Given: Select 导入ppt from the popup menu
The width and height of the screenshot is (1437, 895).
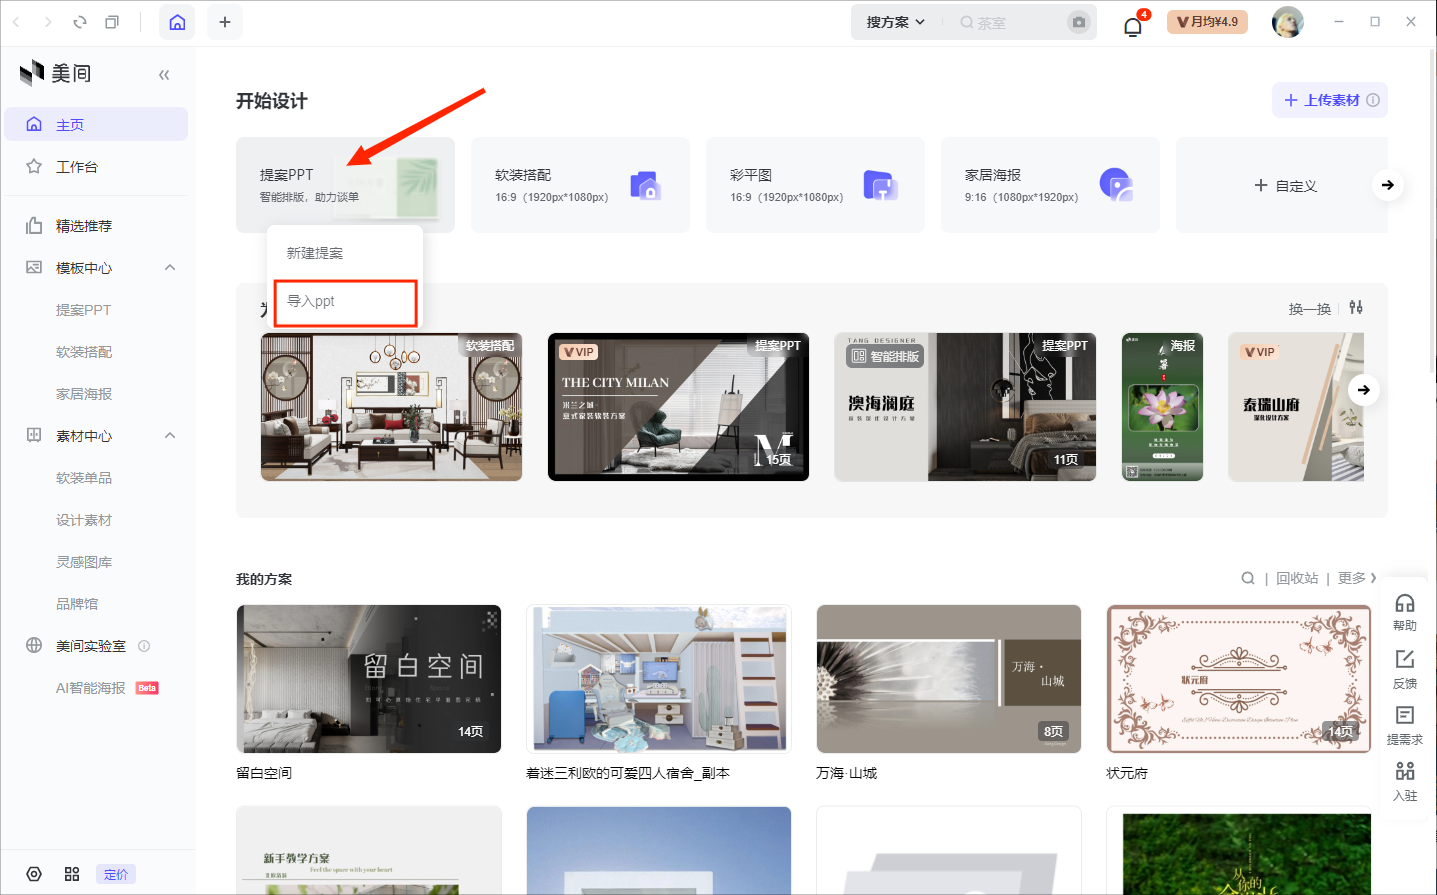Looking at the screenshot, I should (x=345, y=302).
